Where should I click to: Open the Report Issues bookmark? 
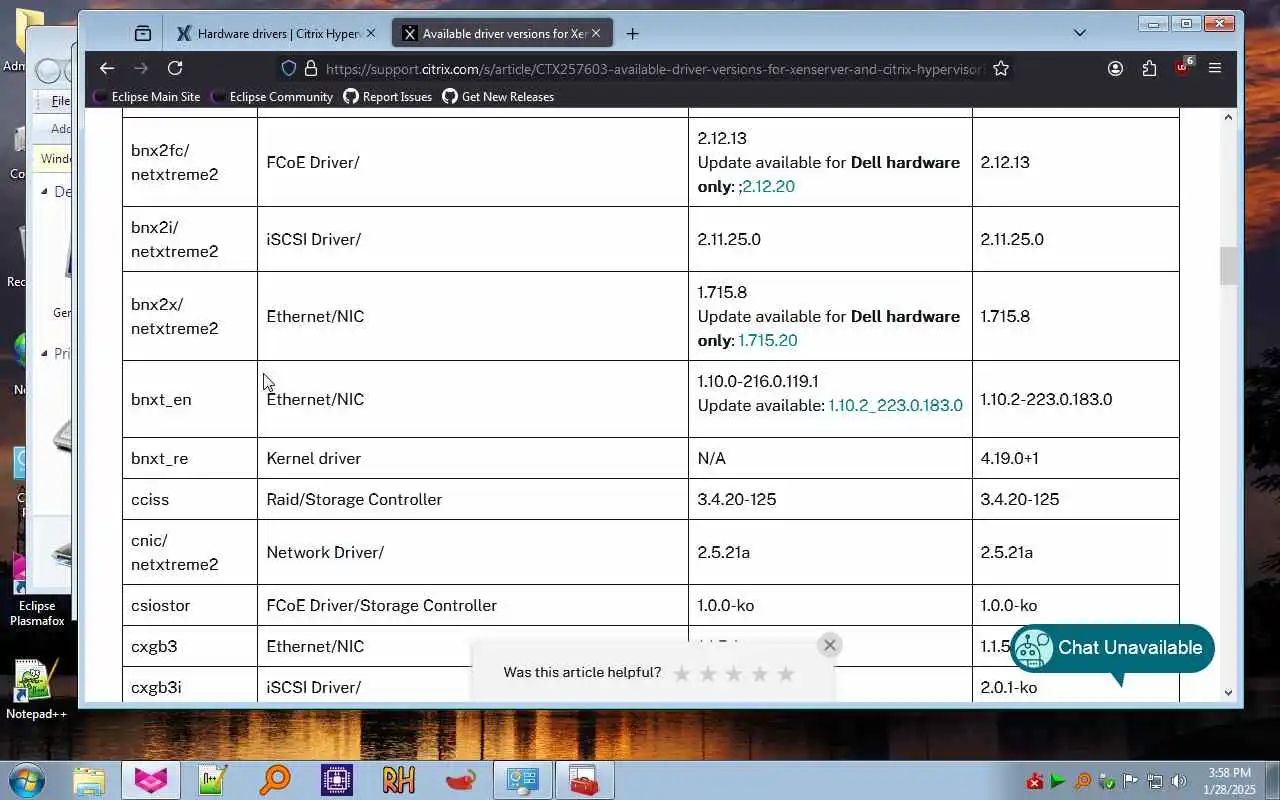click(387, 97)
